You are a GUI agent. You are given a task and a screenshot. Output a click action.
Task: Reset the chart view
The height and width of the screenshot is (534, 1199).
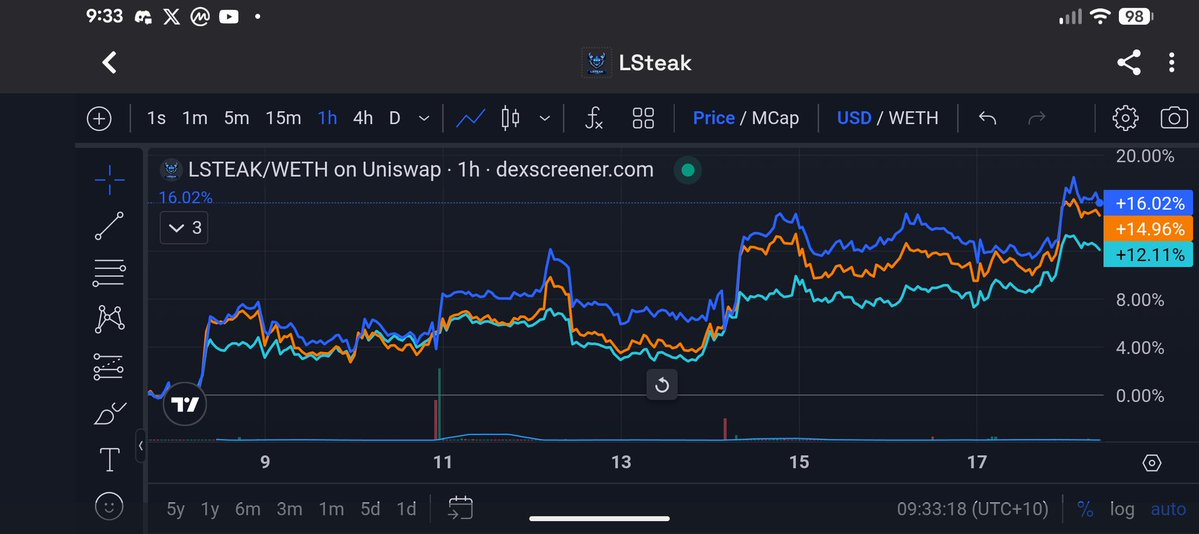point(662,385)
